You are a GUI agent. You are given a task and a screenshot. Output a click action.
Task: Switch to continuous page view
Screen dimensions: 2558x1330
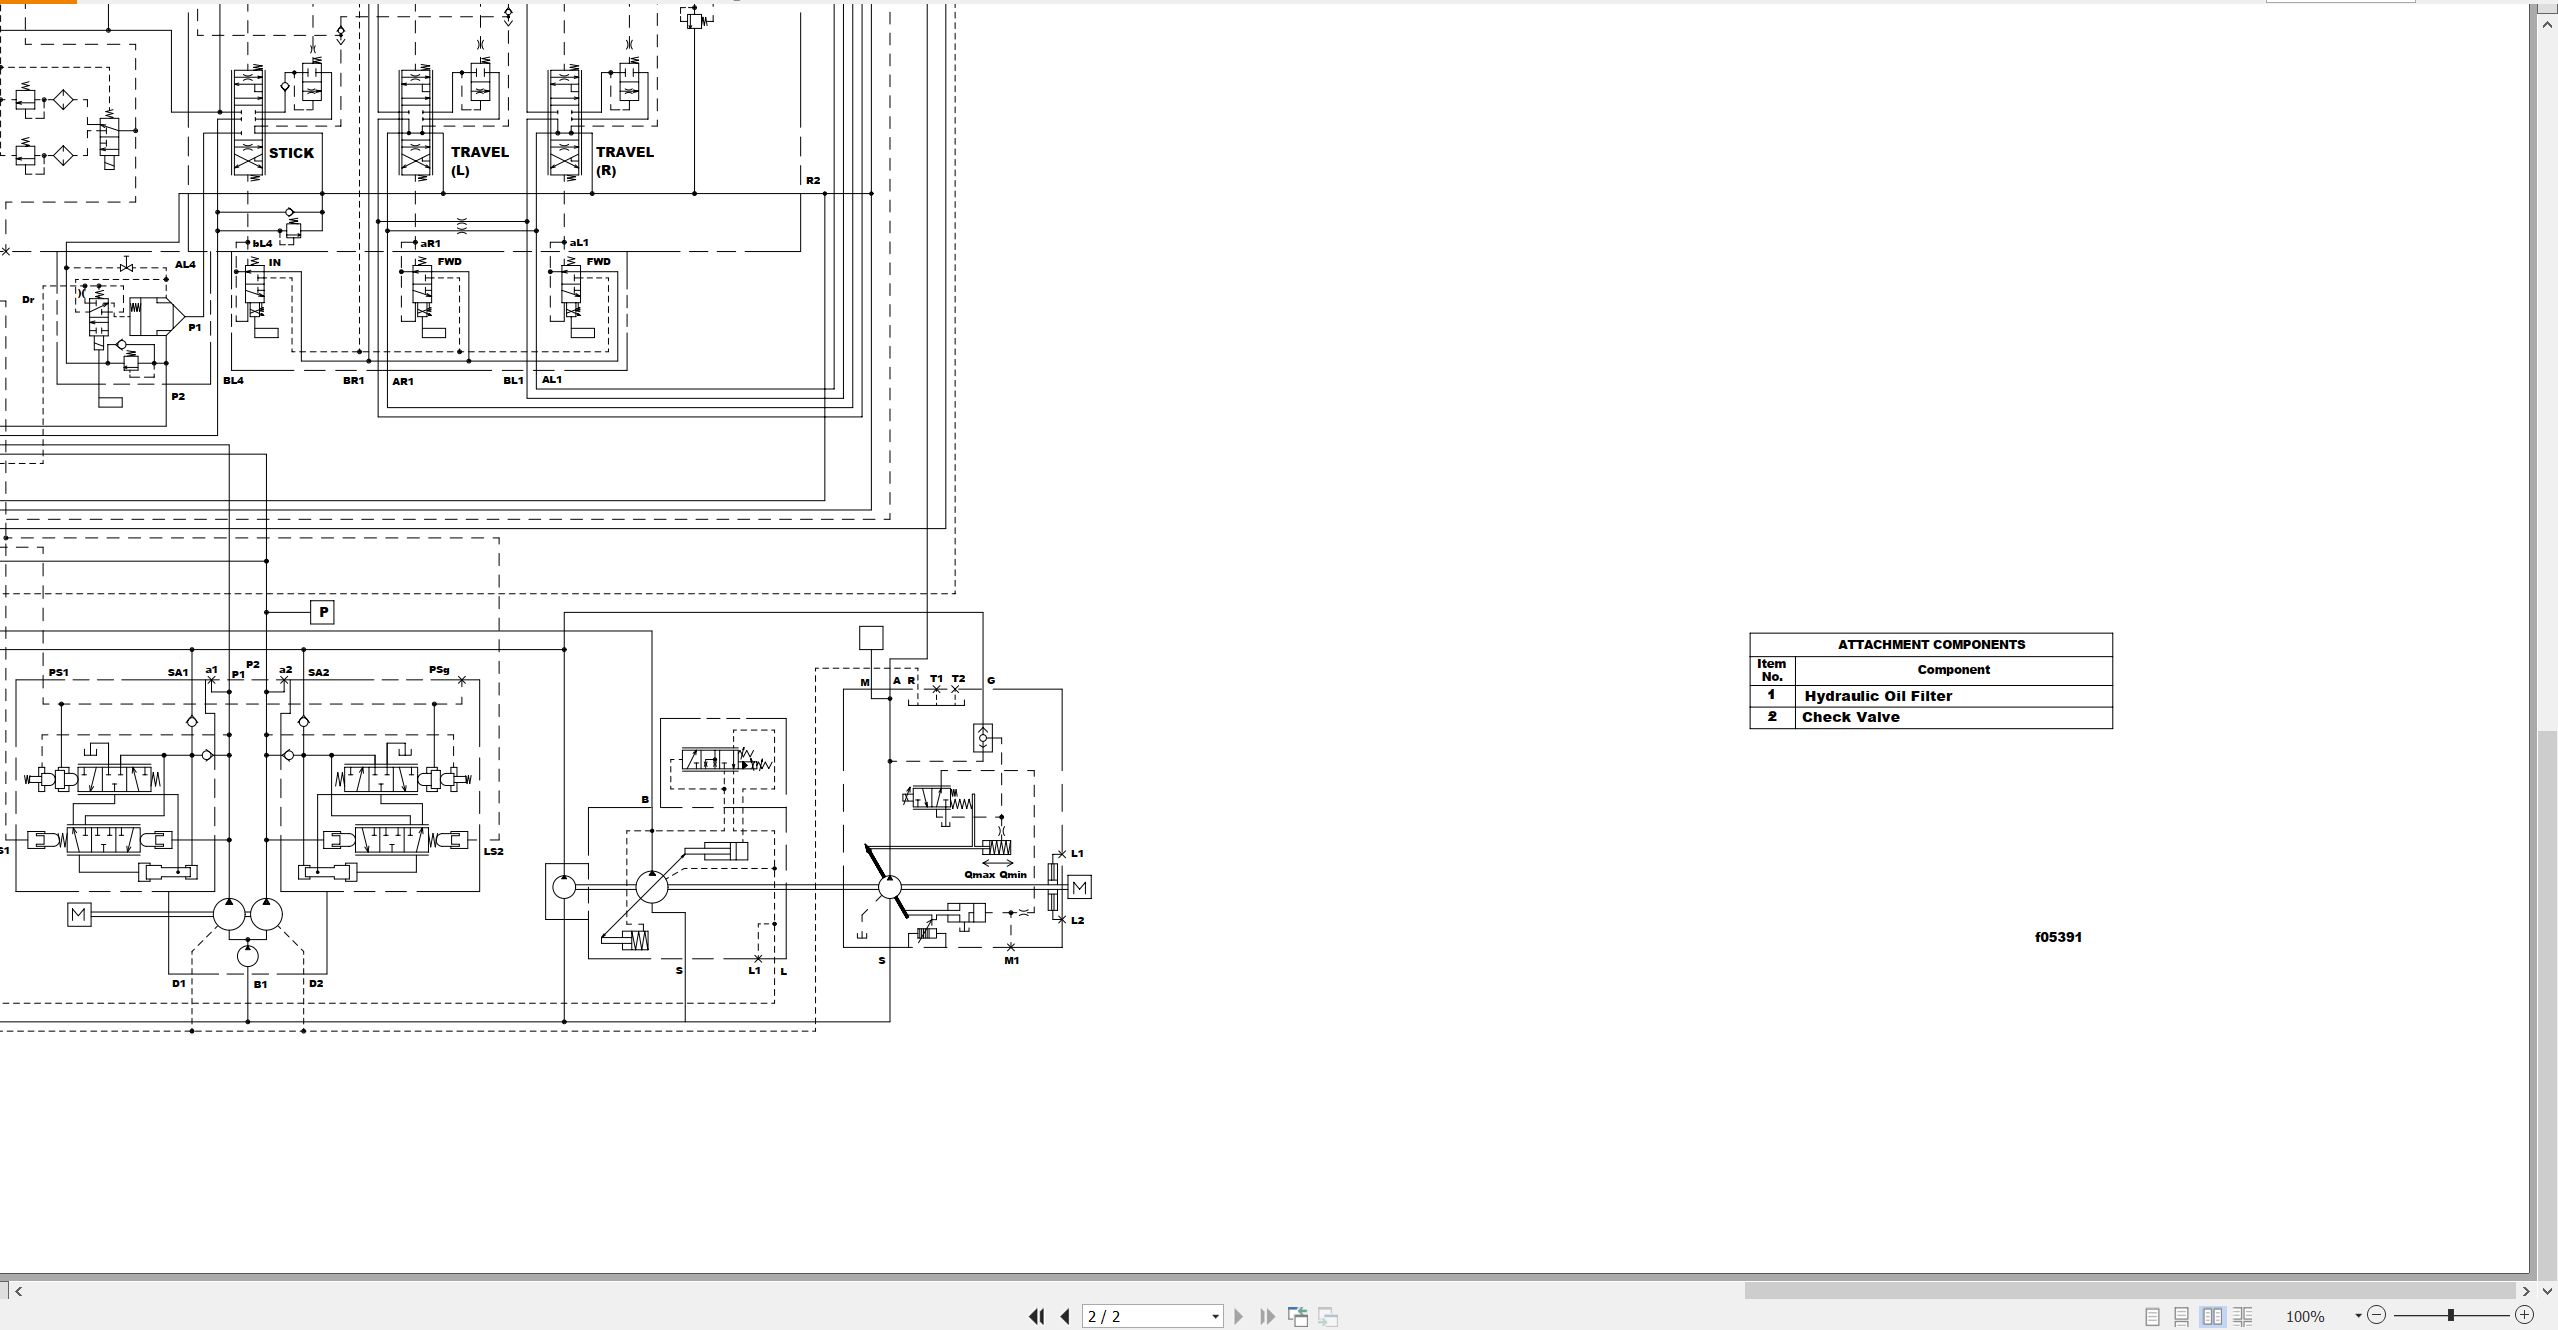click(x=2182, y=1316)
